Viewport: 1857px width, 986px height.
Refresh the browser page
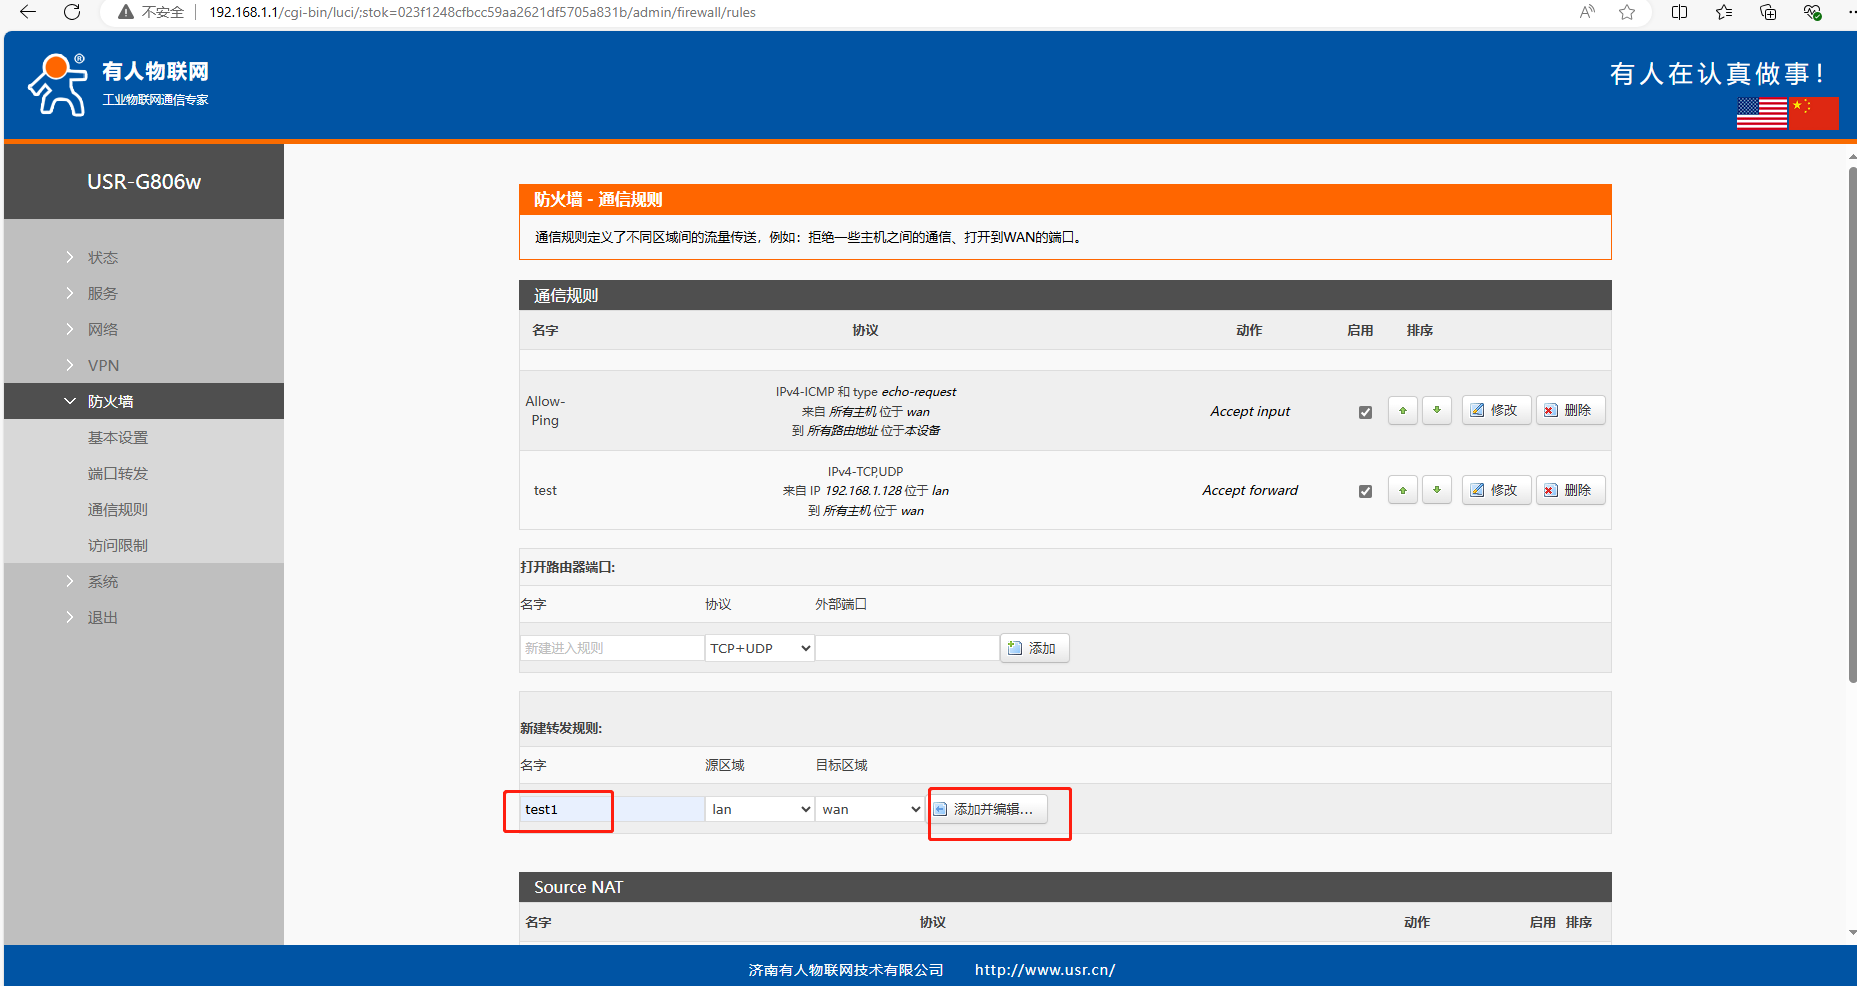(x=72, y=12)
